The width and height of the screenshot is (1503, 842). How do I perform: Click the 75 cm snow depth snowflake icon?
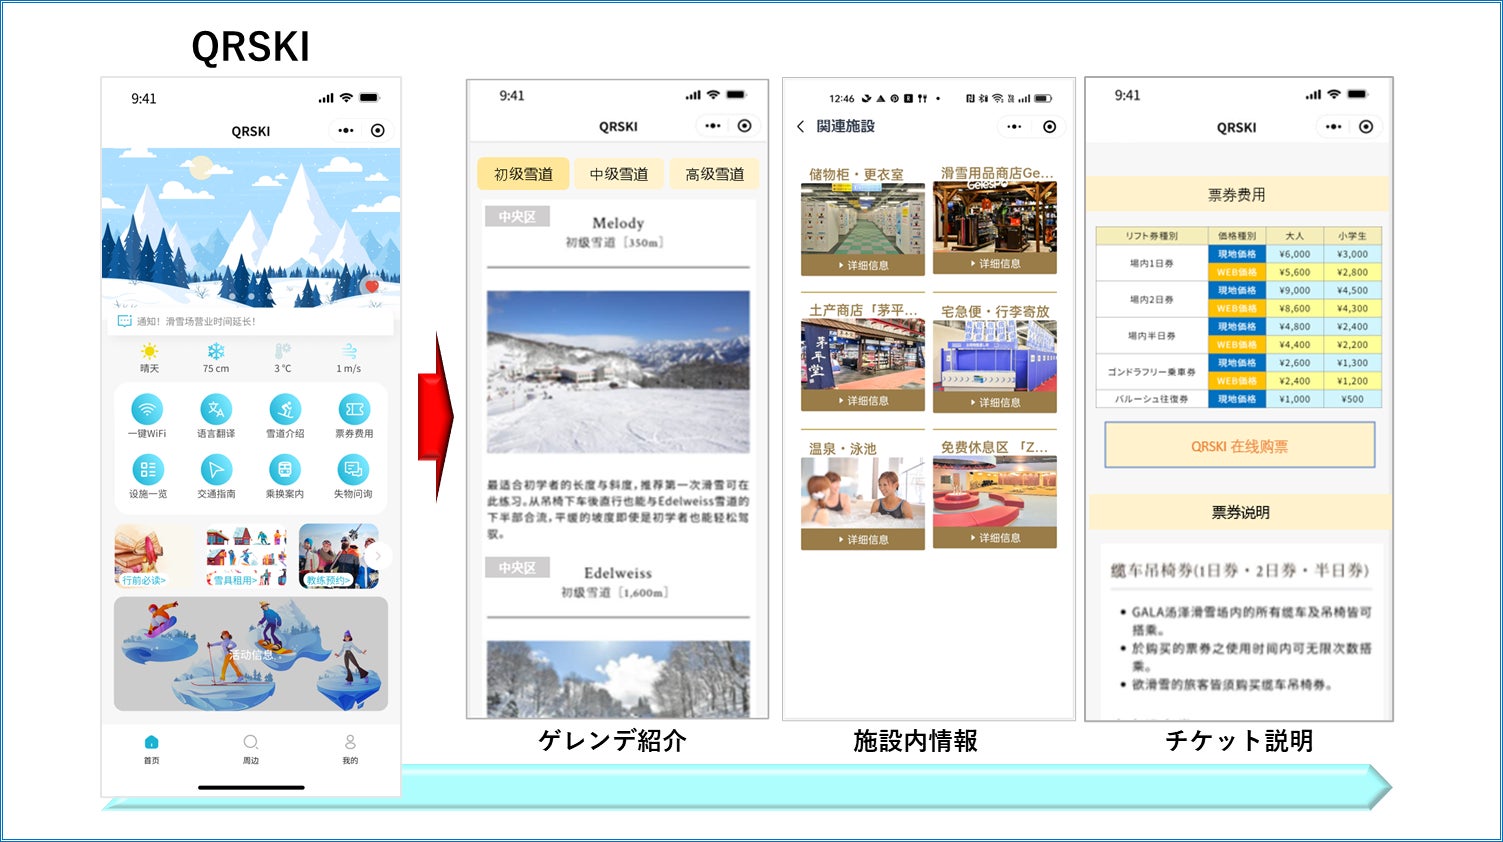coord(216,351)
